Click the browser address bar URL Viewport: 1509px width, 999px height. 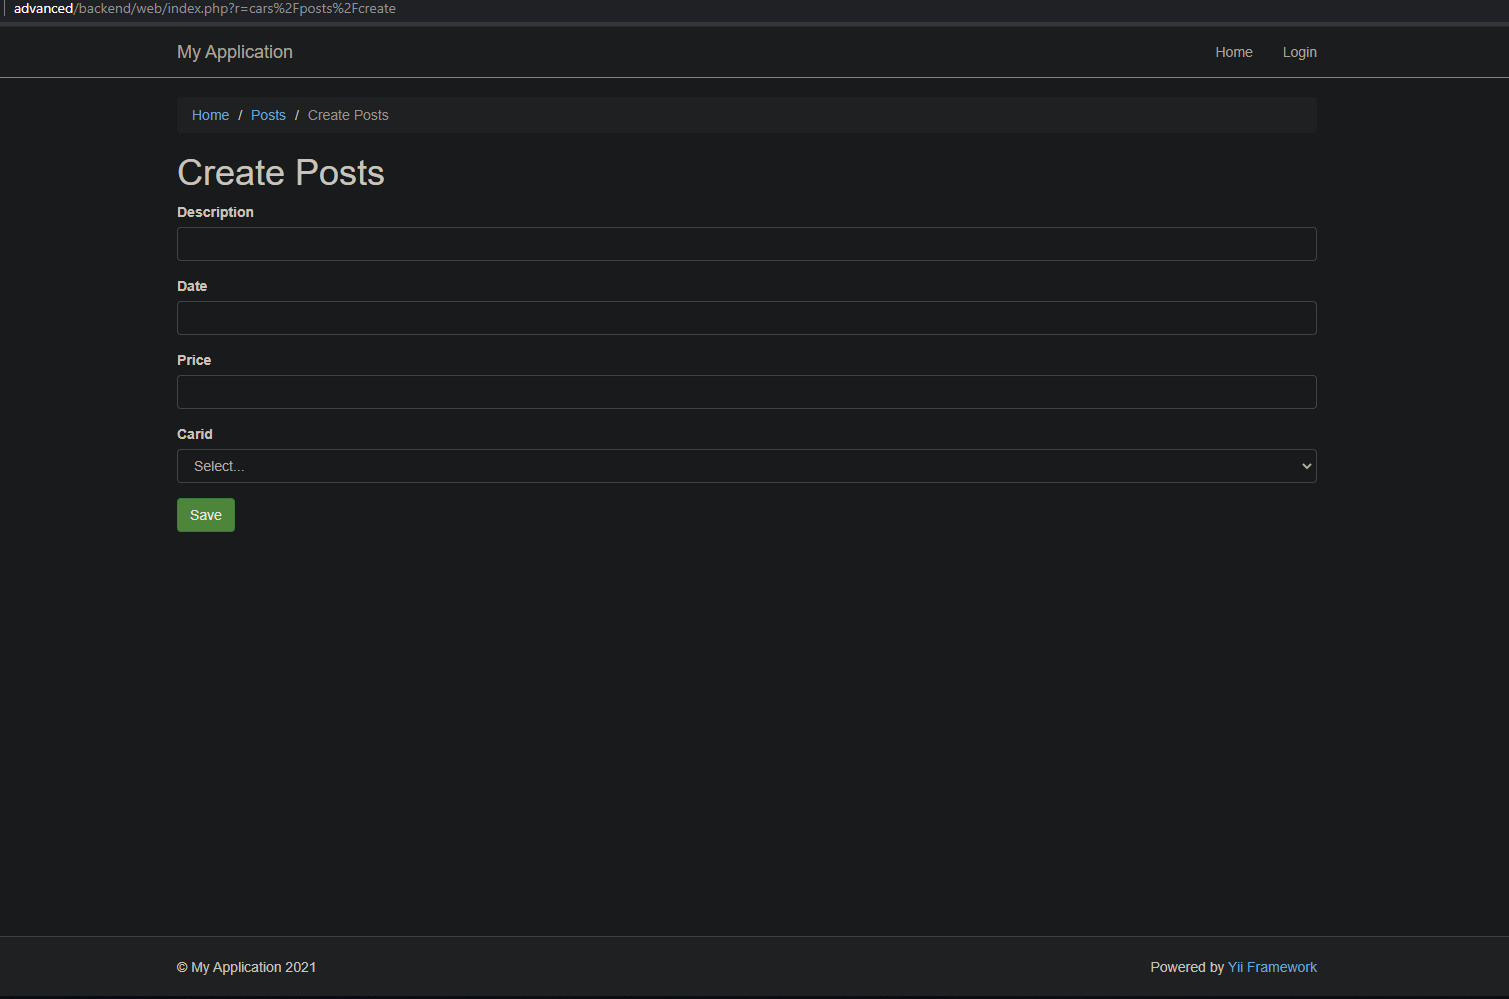(x=205, y=8)
